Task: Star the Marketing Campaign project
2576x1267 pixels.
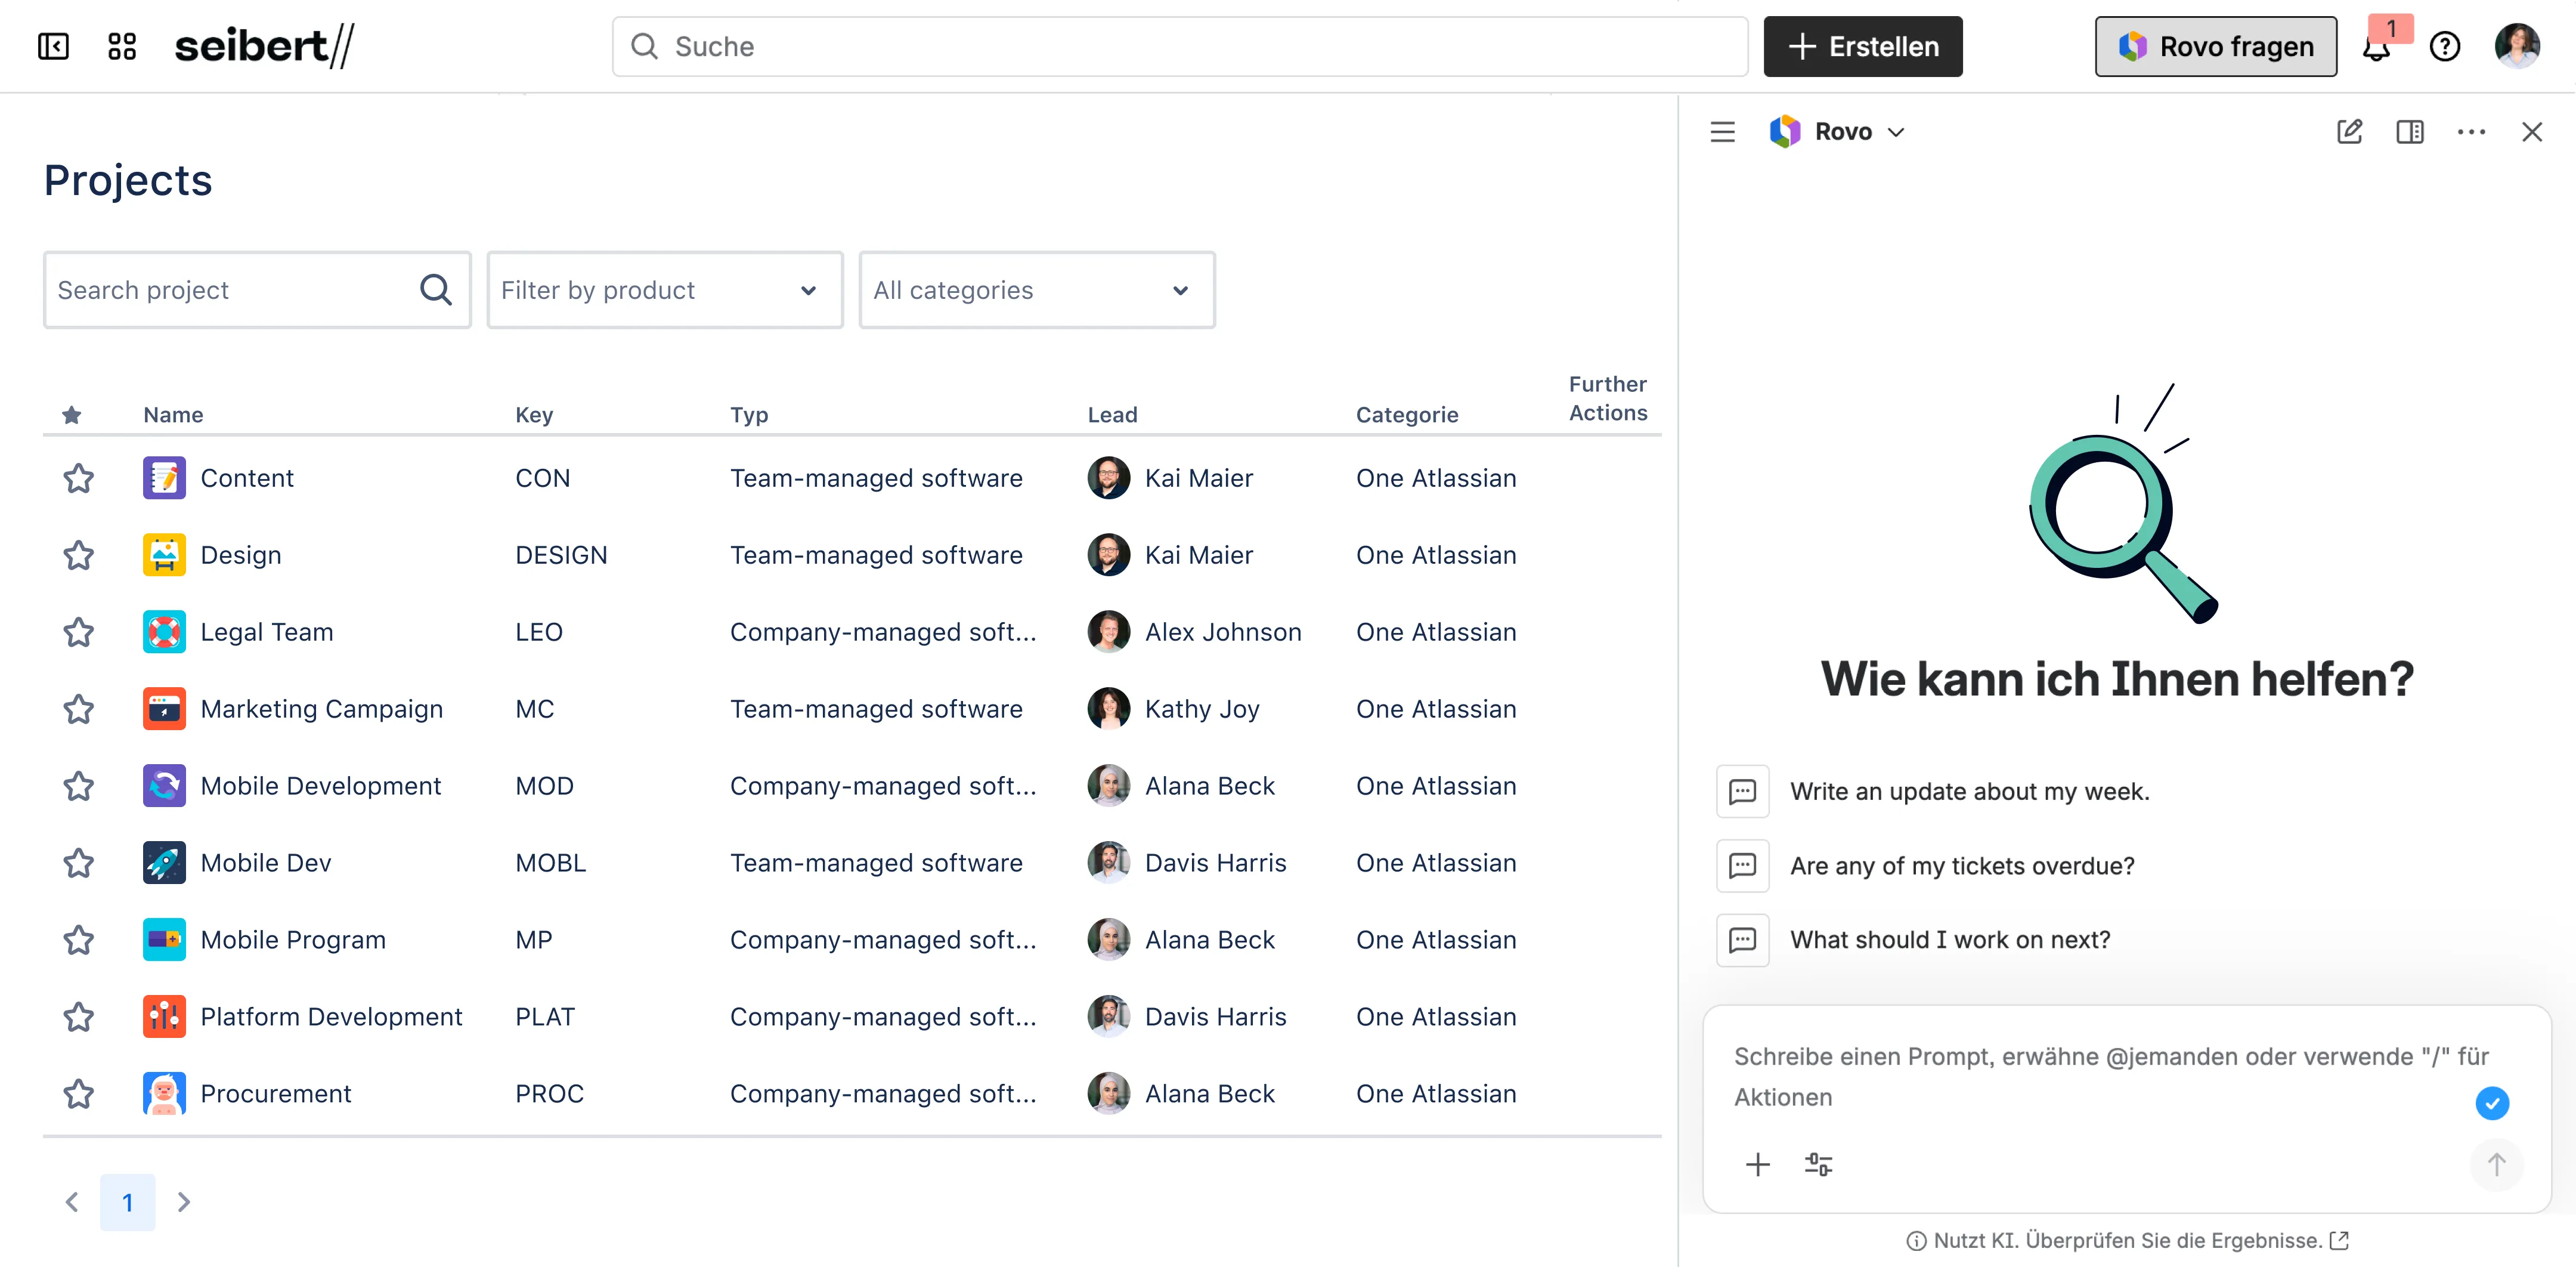Action: point(79,709)
